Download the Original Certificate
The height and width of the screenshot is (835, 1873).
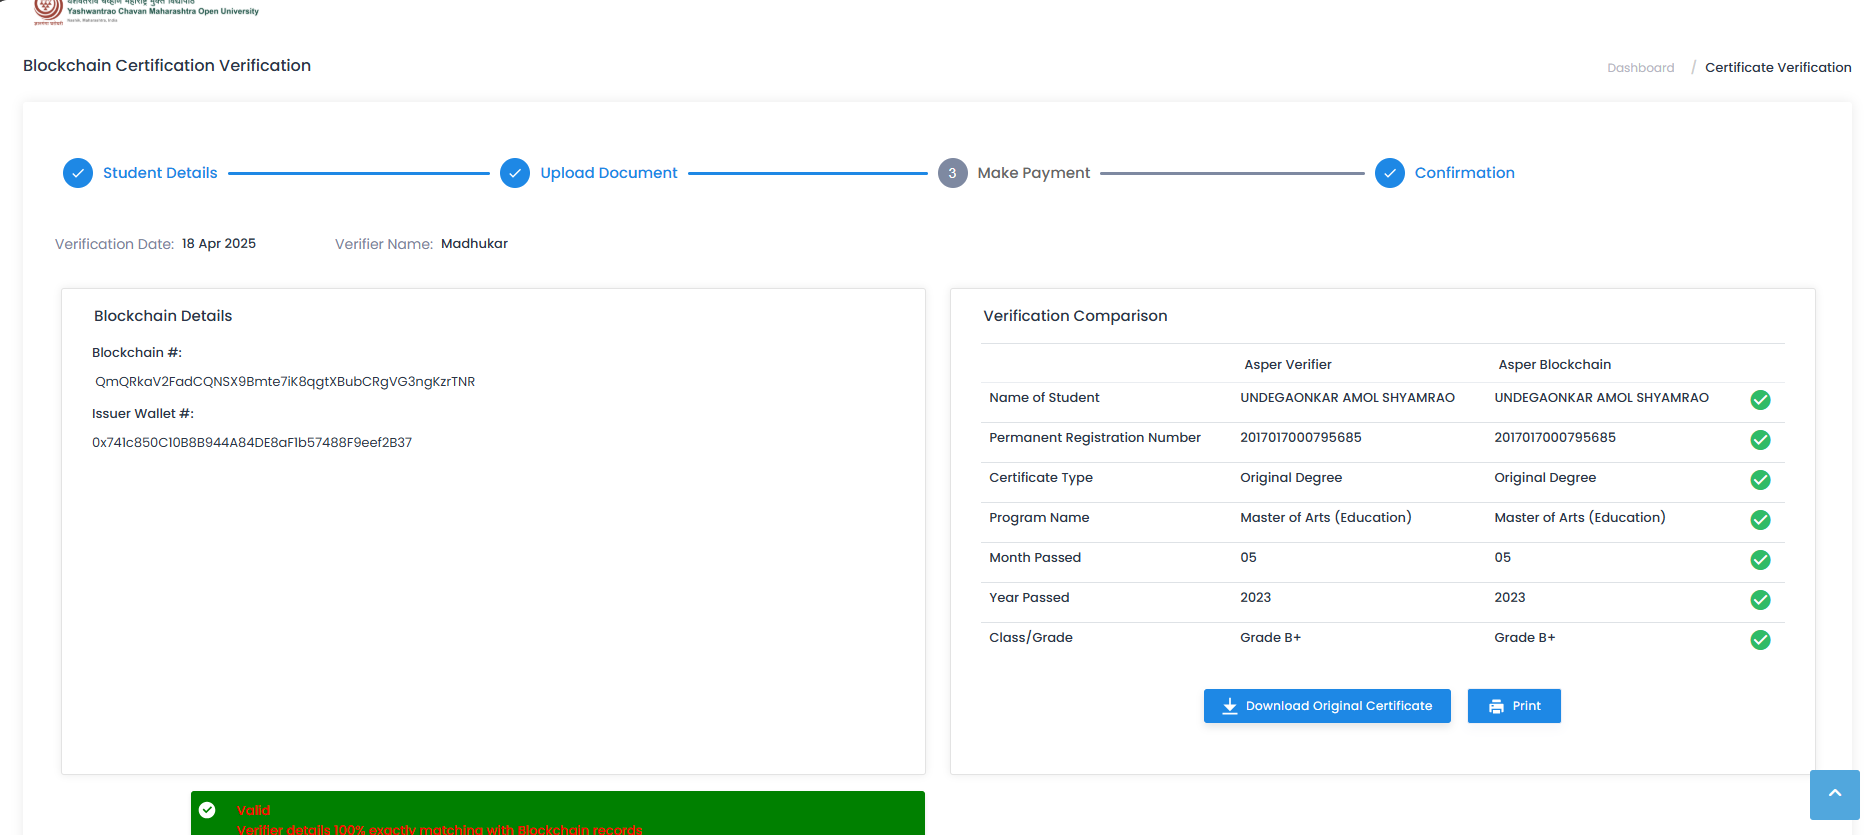pos(1327,706)
